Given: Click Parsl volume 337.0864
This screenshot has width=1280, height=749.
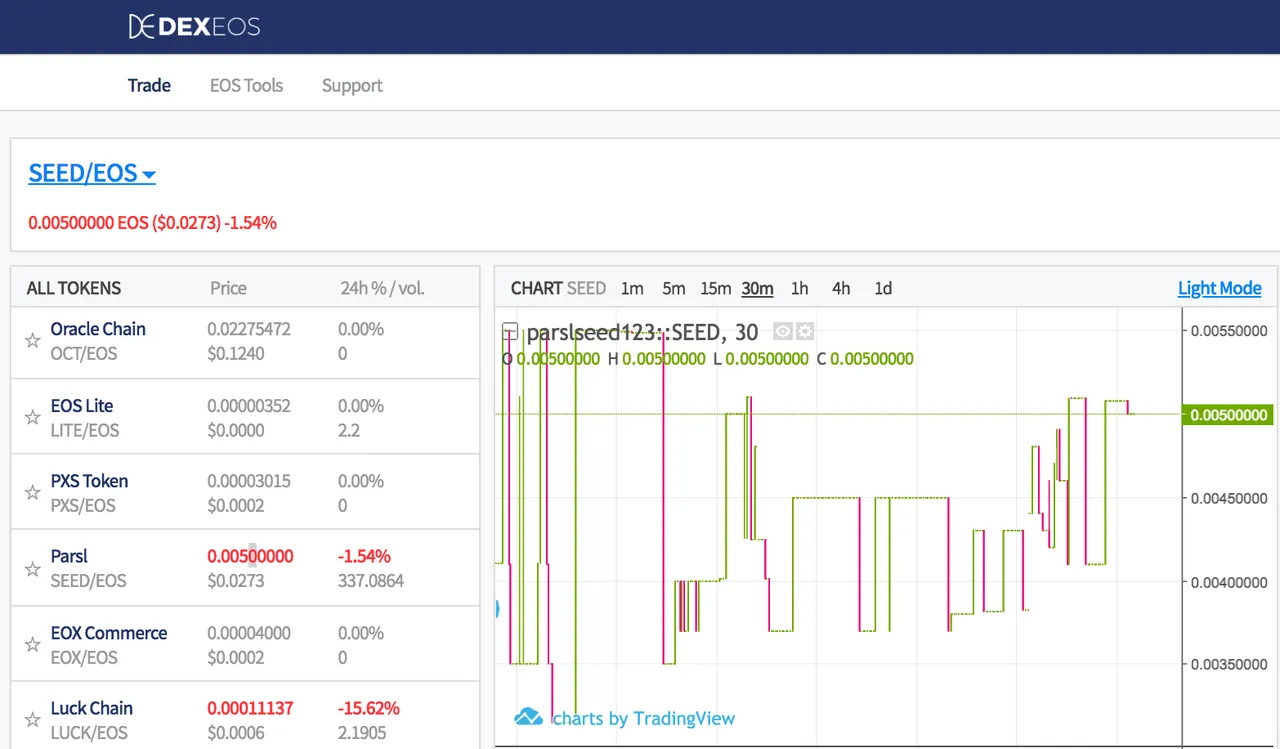Looking at the screenshot, I should pos(371,580).
